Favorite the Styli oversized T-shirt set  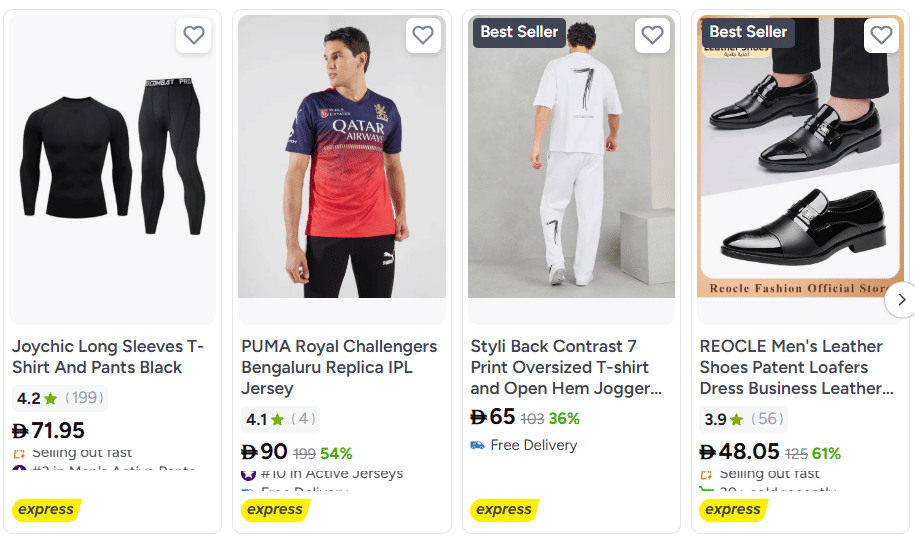(652, 35)
